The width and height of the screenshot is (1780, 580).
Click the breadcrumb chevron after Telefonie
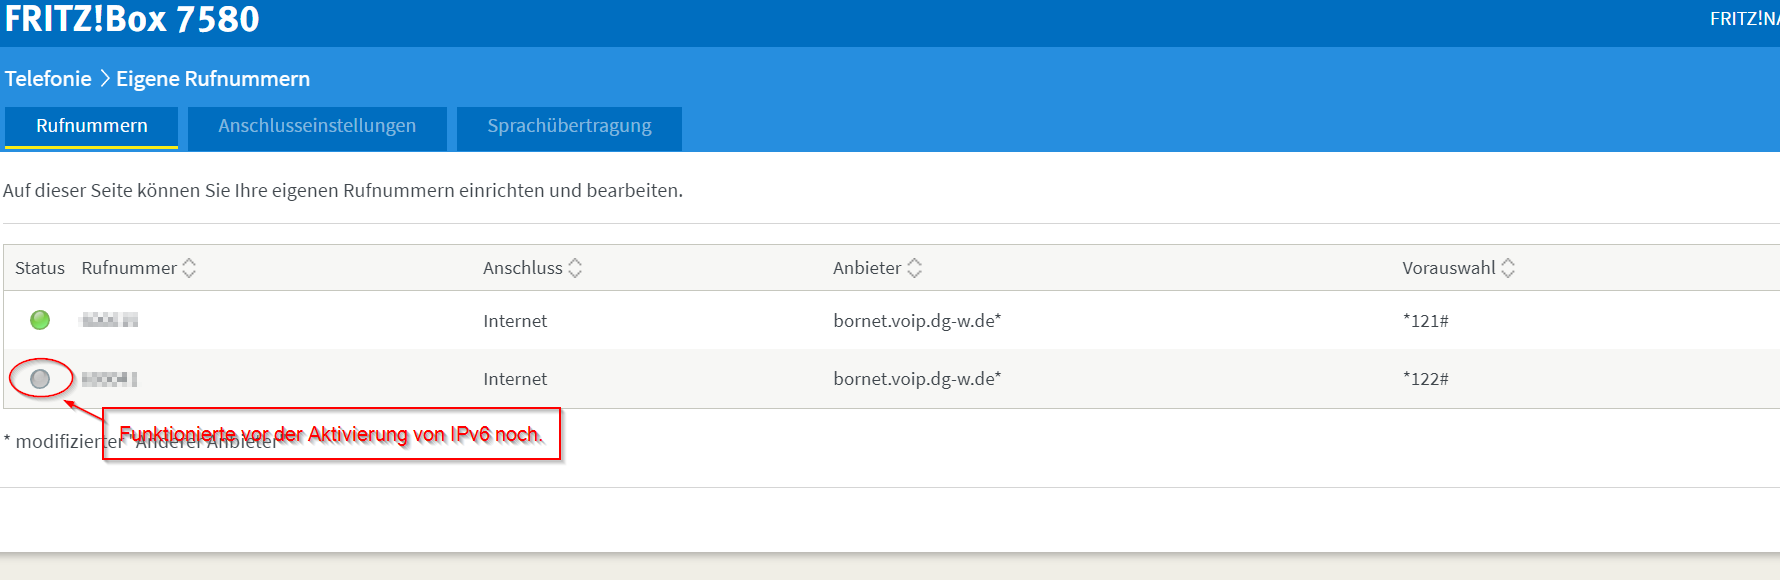[x=104, y=78]
